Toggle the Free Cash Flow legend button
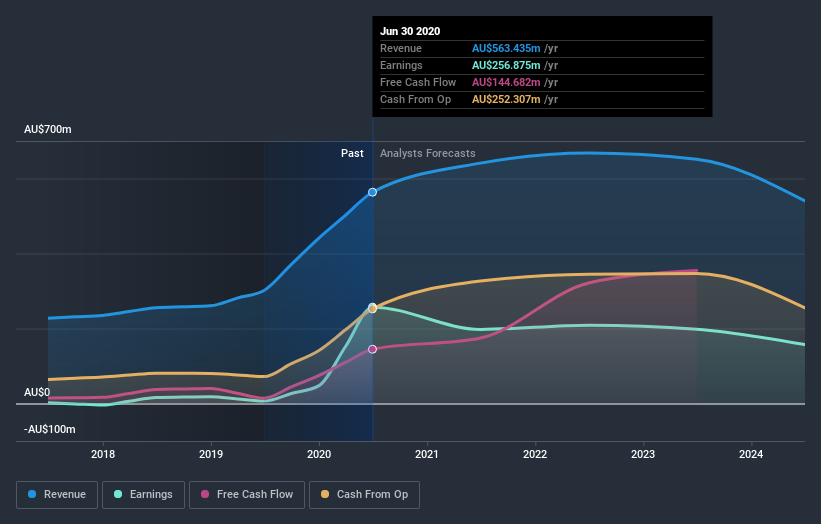Screen dimensions: 821x524 (247, 495)
